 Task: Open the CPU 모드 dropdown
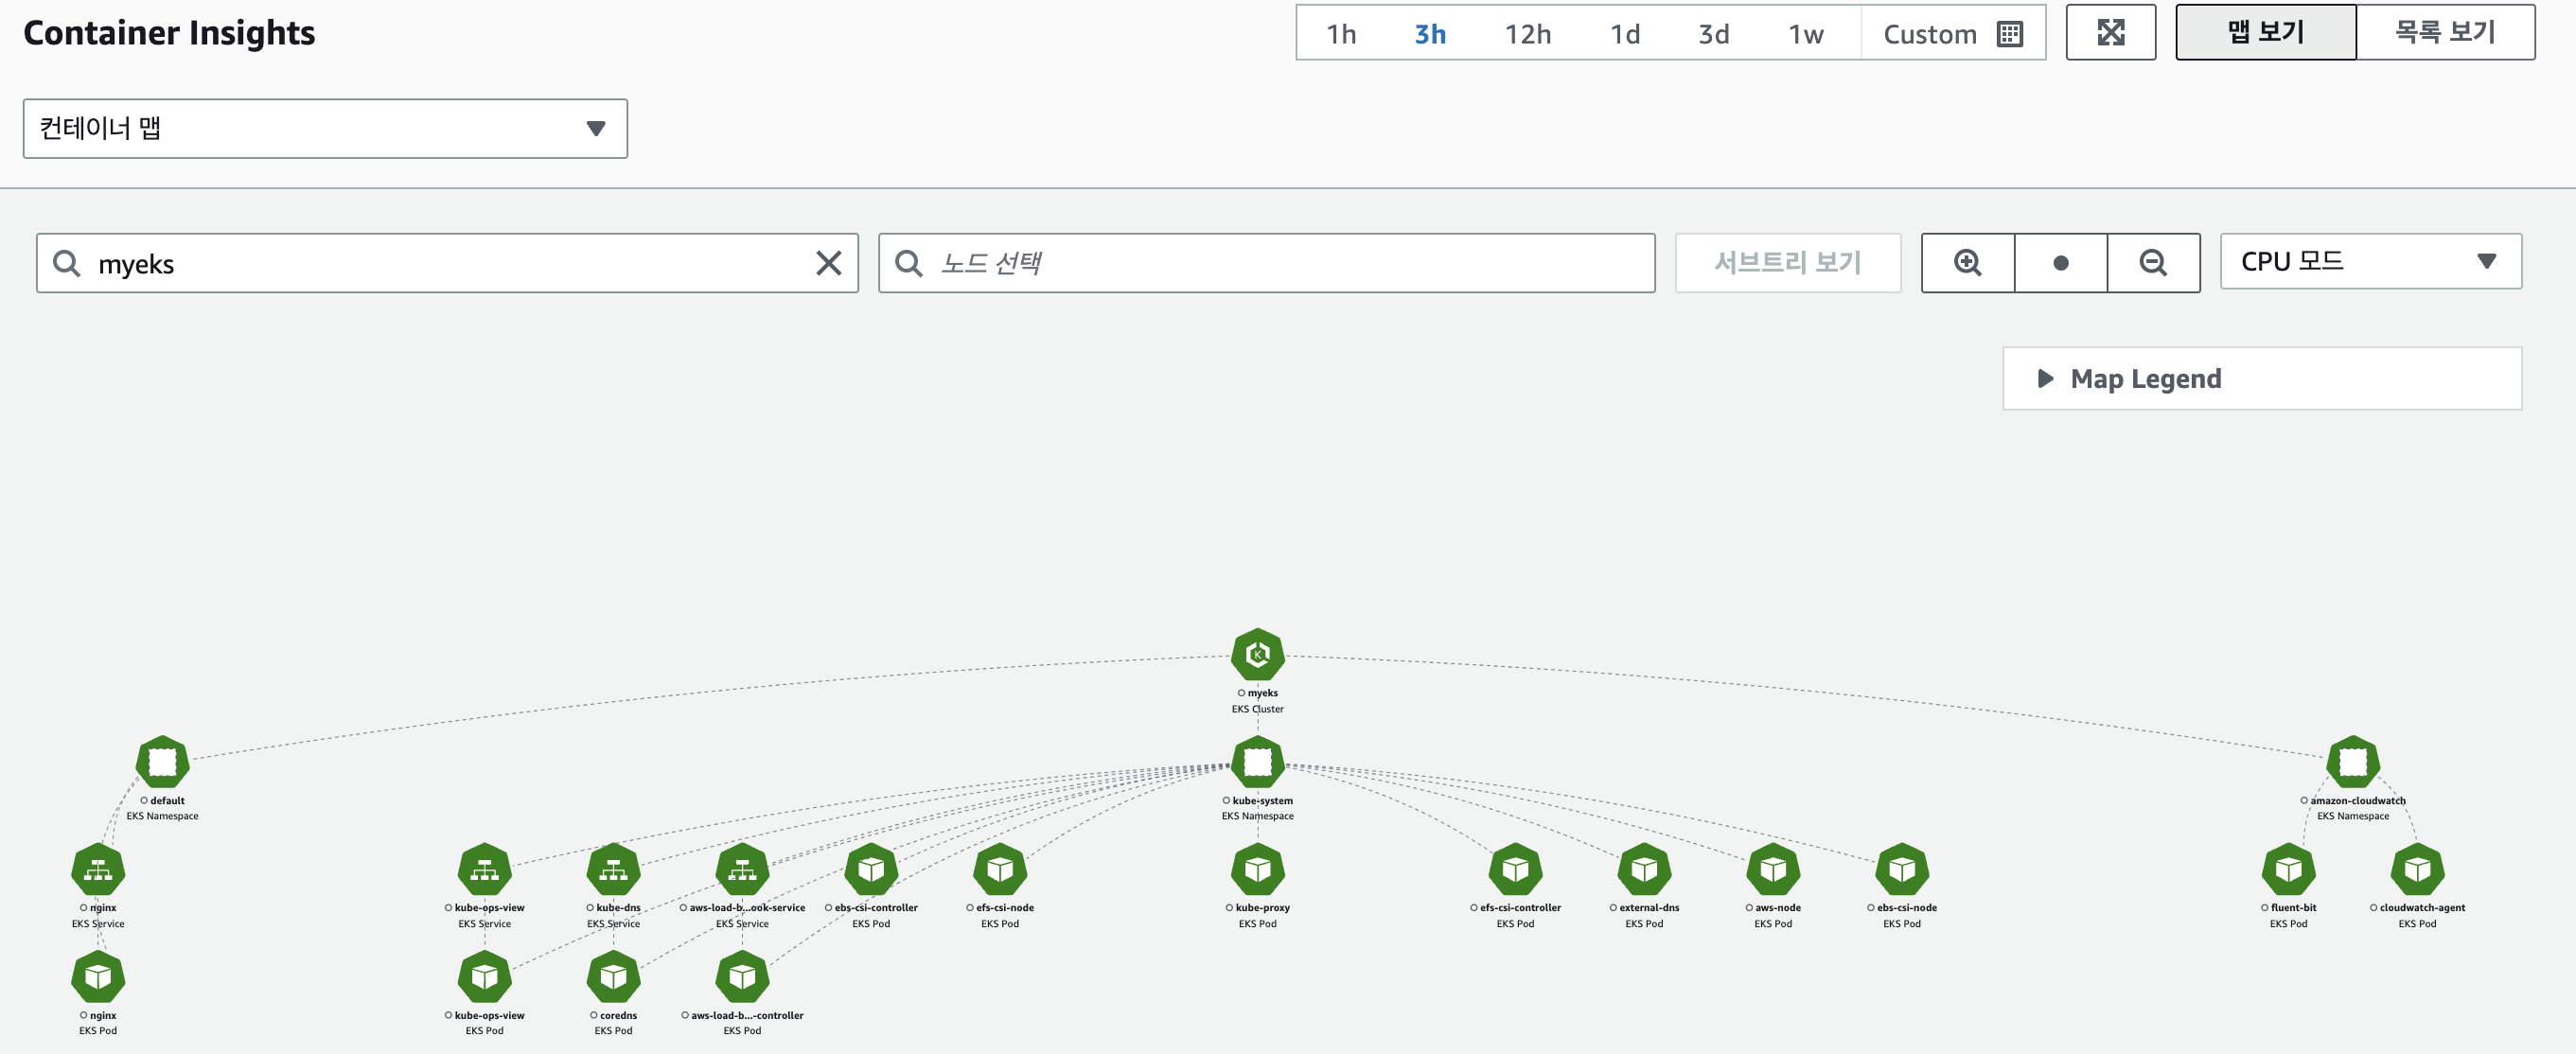point(2369,262)
